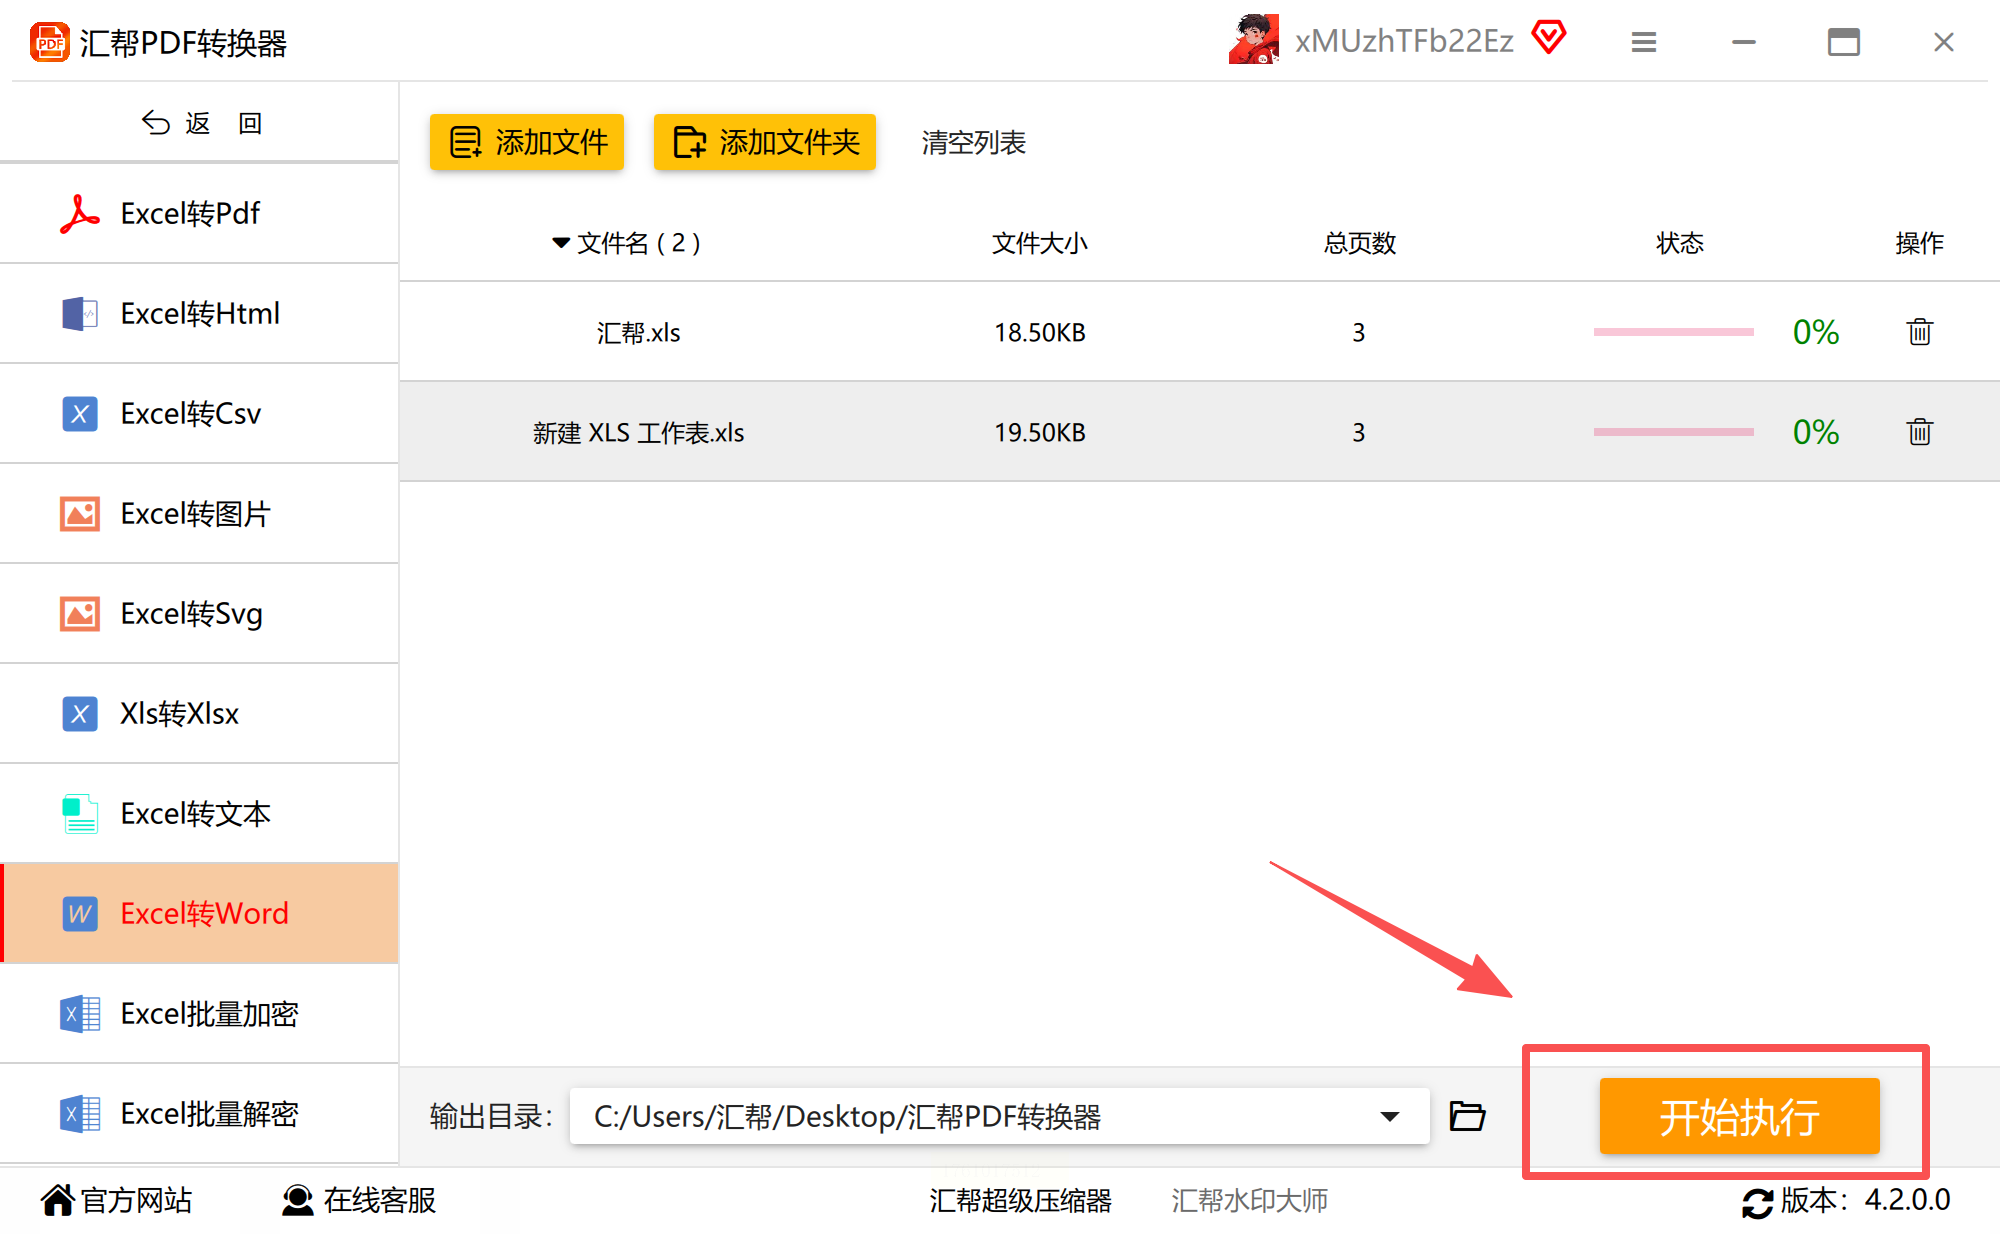The image size is (2000, 1234).
Task: Click the VIP diamond icon beside username
Action: point(1549,39)
